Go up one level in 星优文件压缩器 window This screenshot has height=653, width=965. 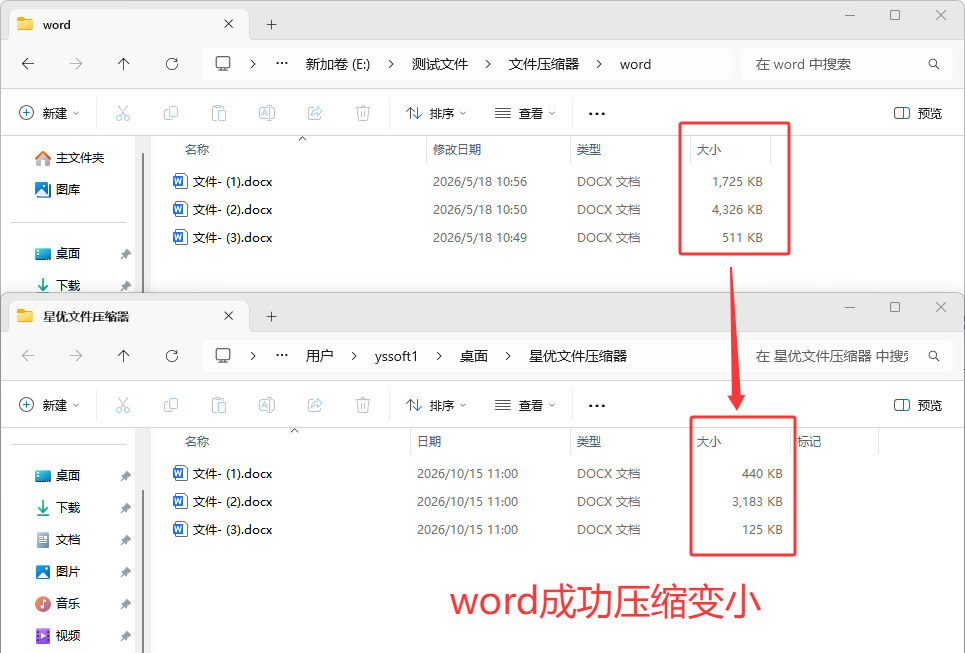point(124,356)
